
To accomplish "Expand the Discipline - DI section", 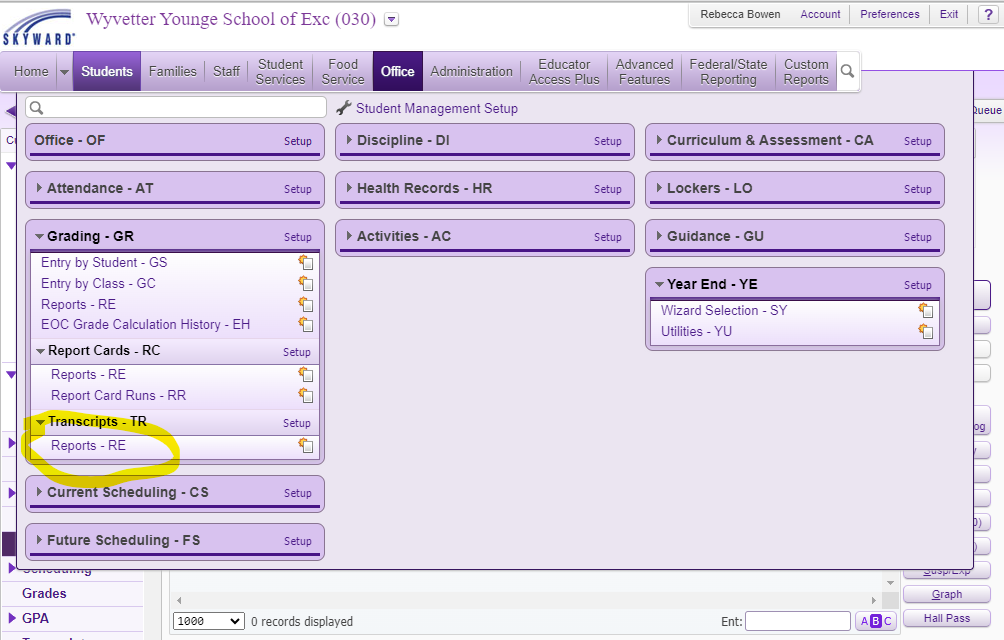I will [x=349, y=140].
